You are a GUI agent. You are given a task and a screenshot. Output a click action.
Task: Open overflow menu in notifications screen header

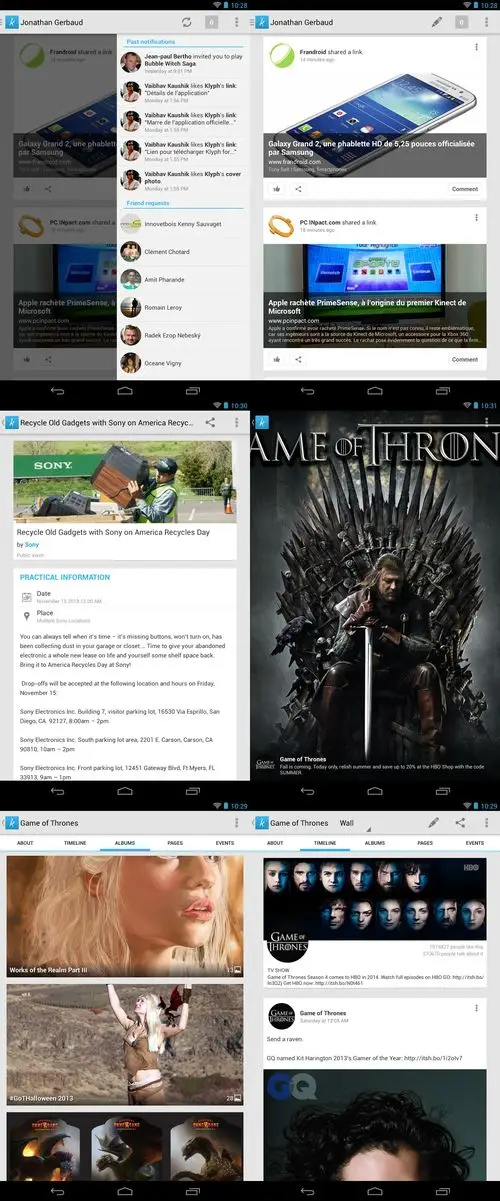(x=236, y=21)
